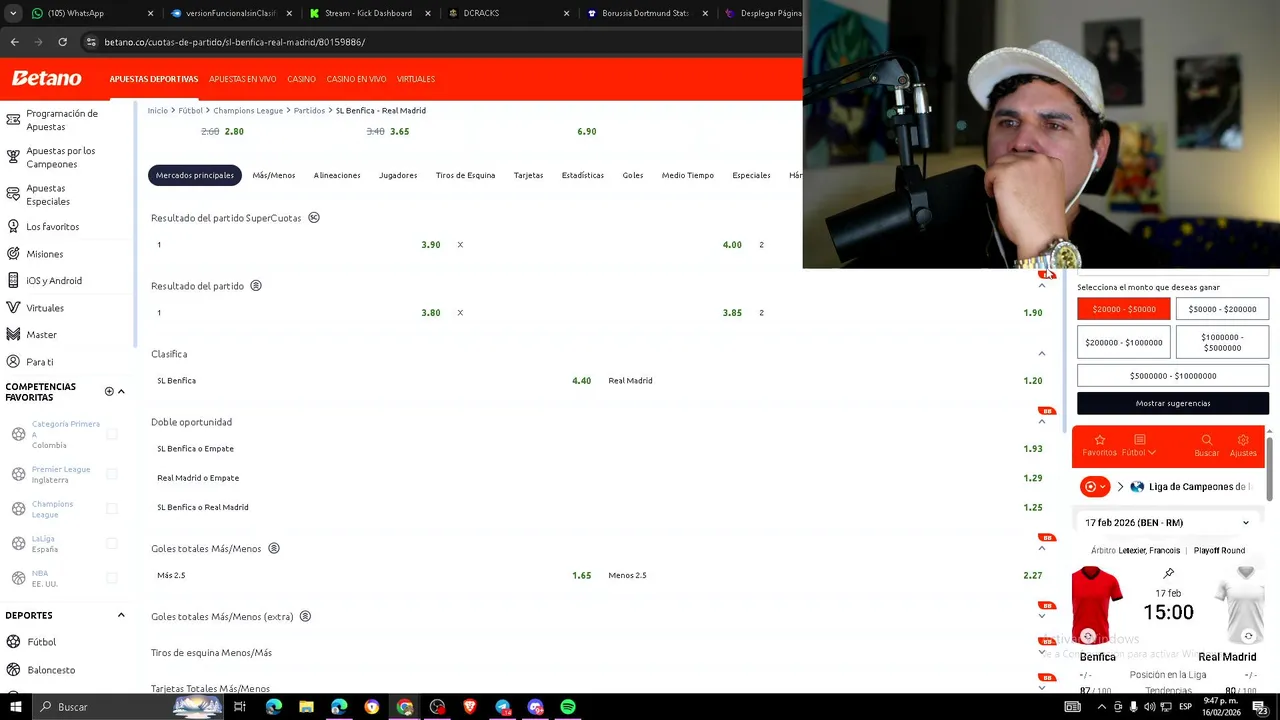Collapse the Deportes section
The width and height of the screenshot is (1280, 720).
pyautogui.click(x=121, y=615)
